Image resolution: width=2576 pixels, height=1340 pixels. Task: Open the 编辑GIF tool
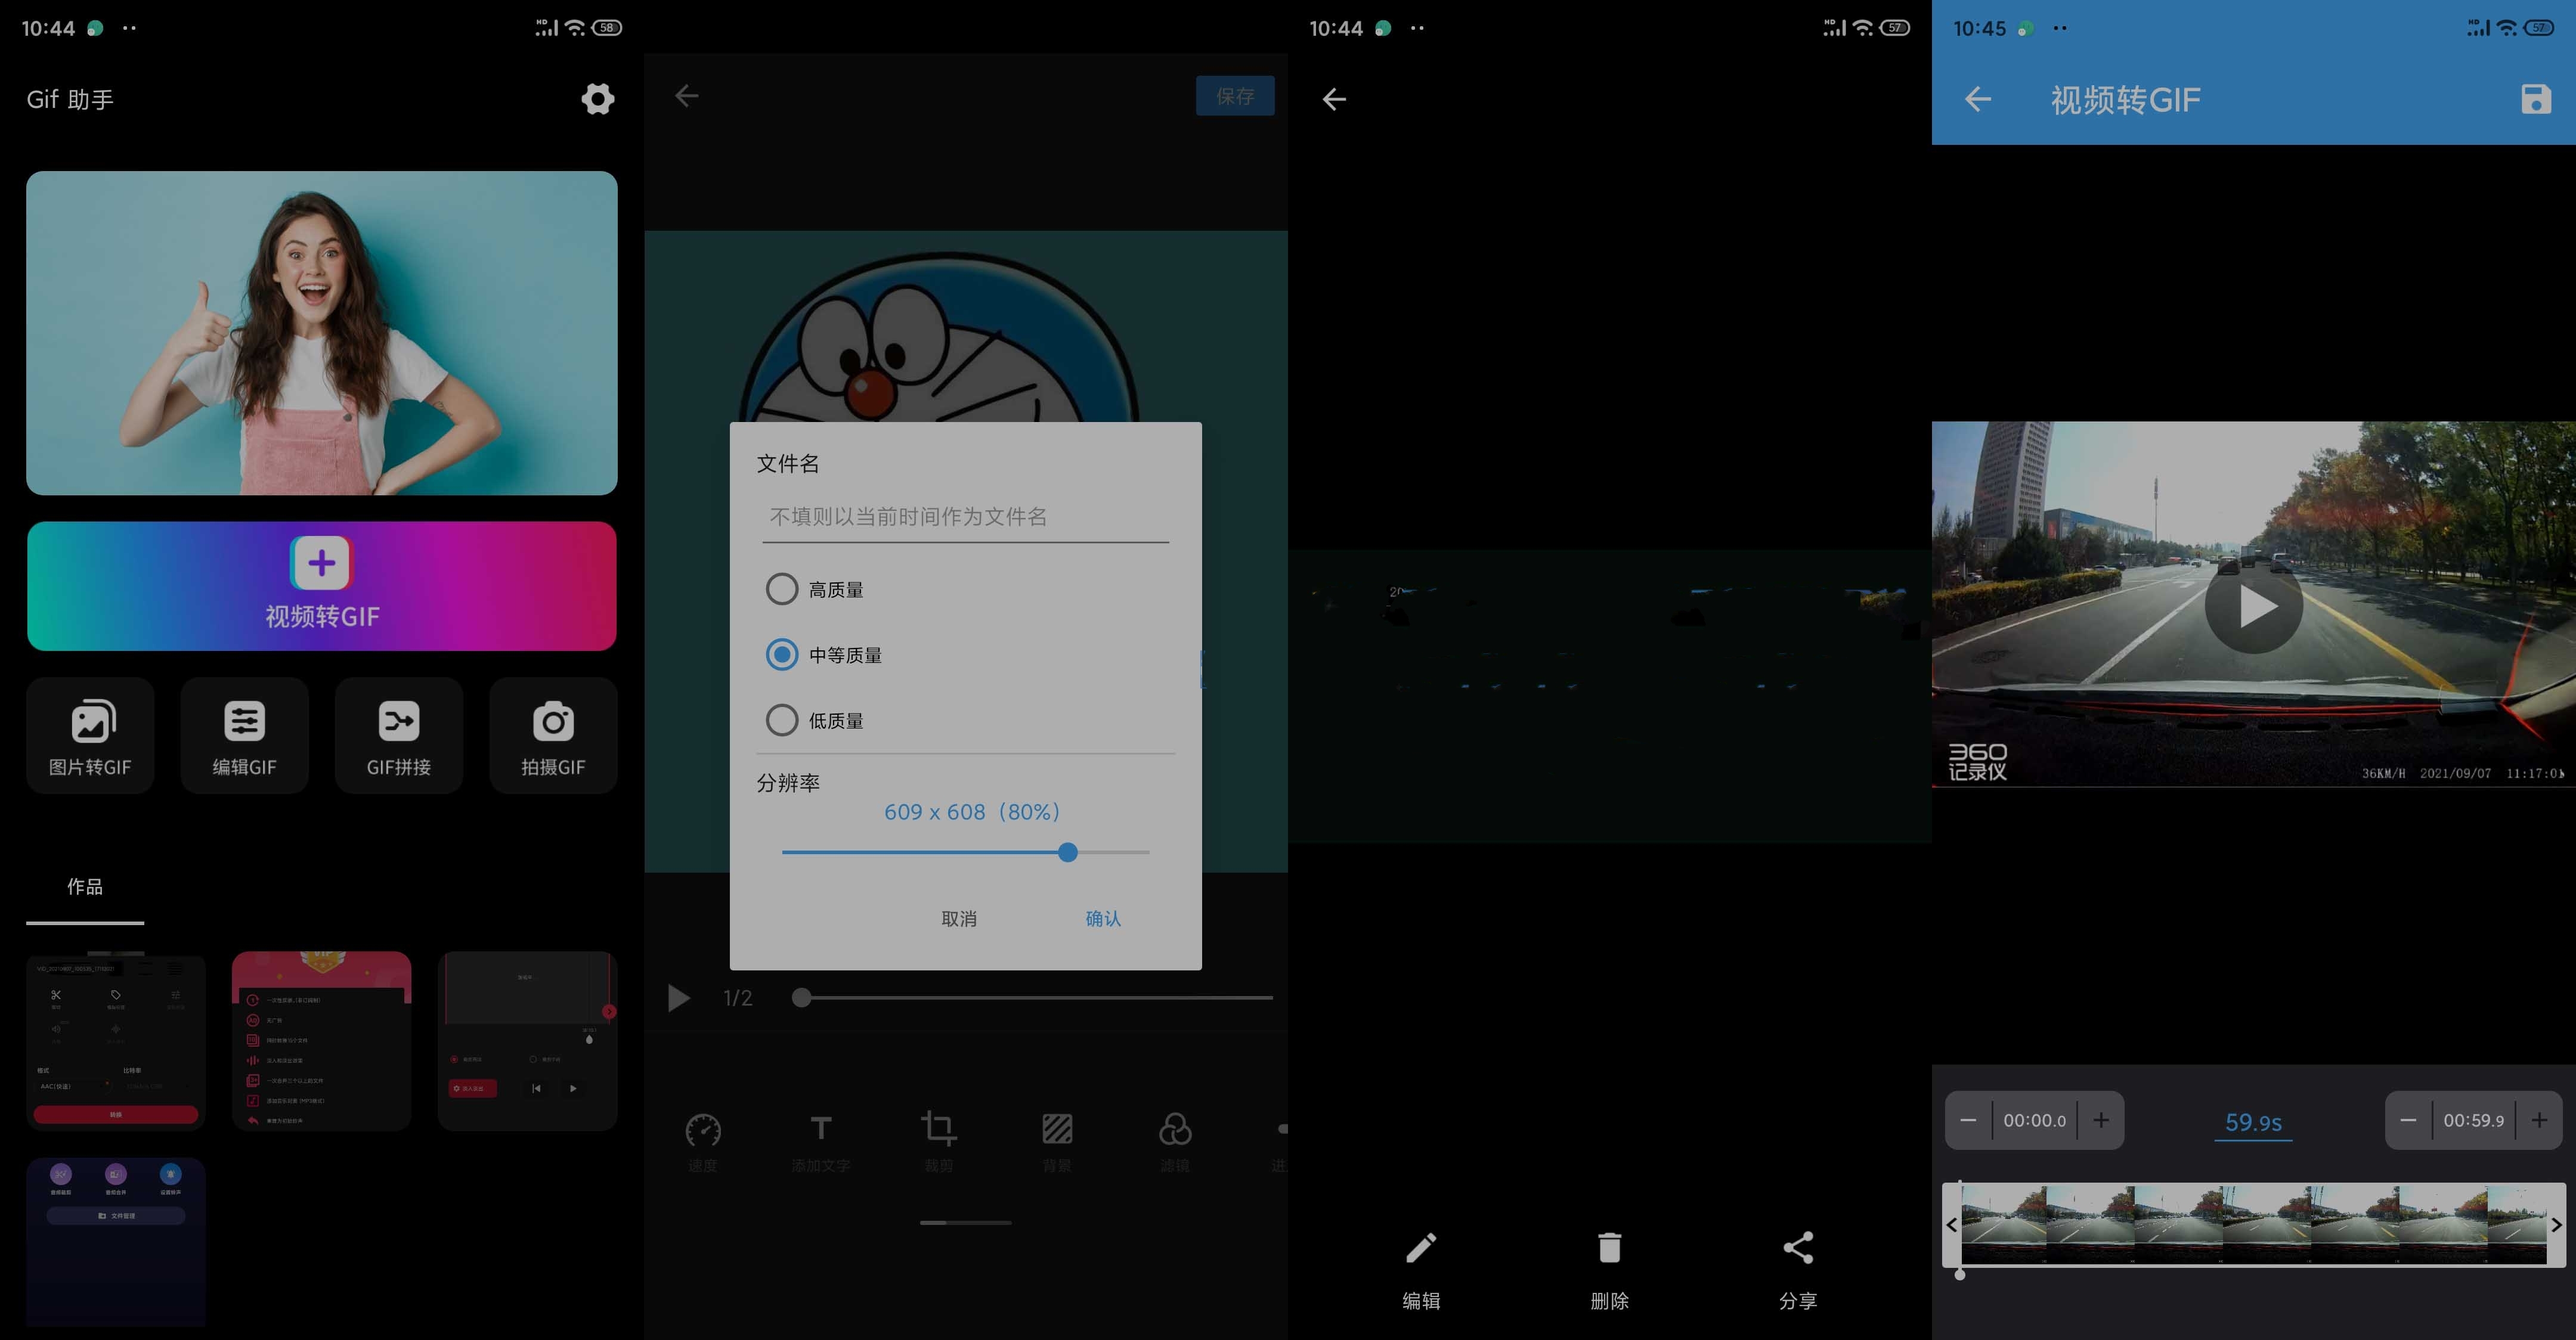coord(244,735)
